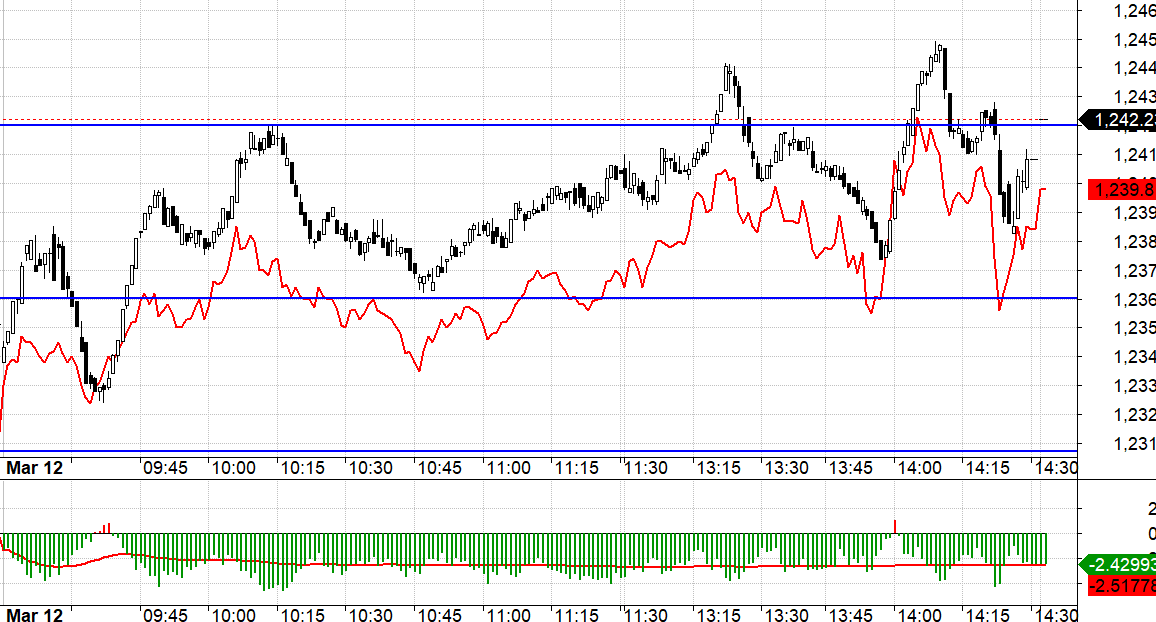
Task: Click the red 1,239.8 price tag
Action: pyautogui.click(x=1122, y=189)
